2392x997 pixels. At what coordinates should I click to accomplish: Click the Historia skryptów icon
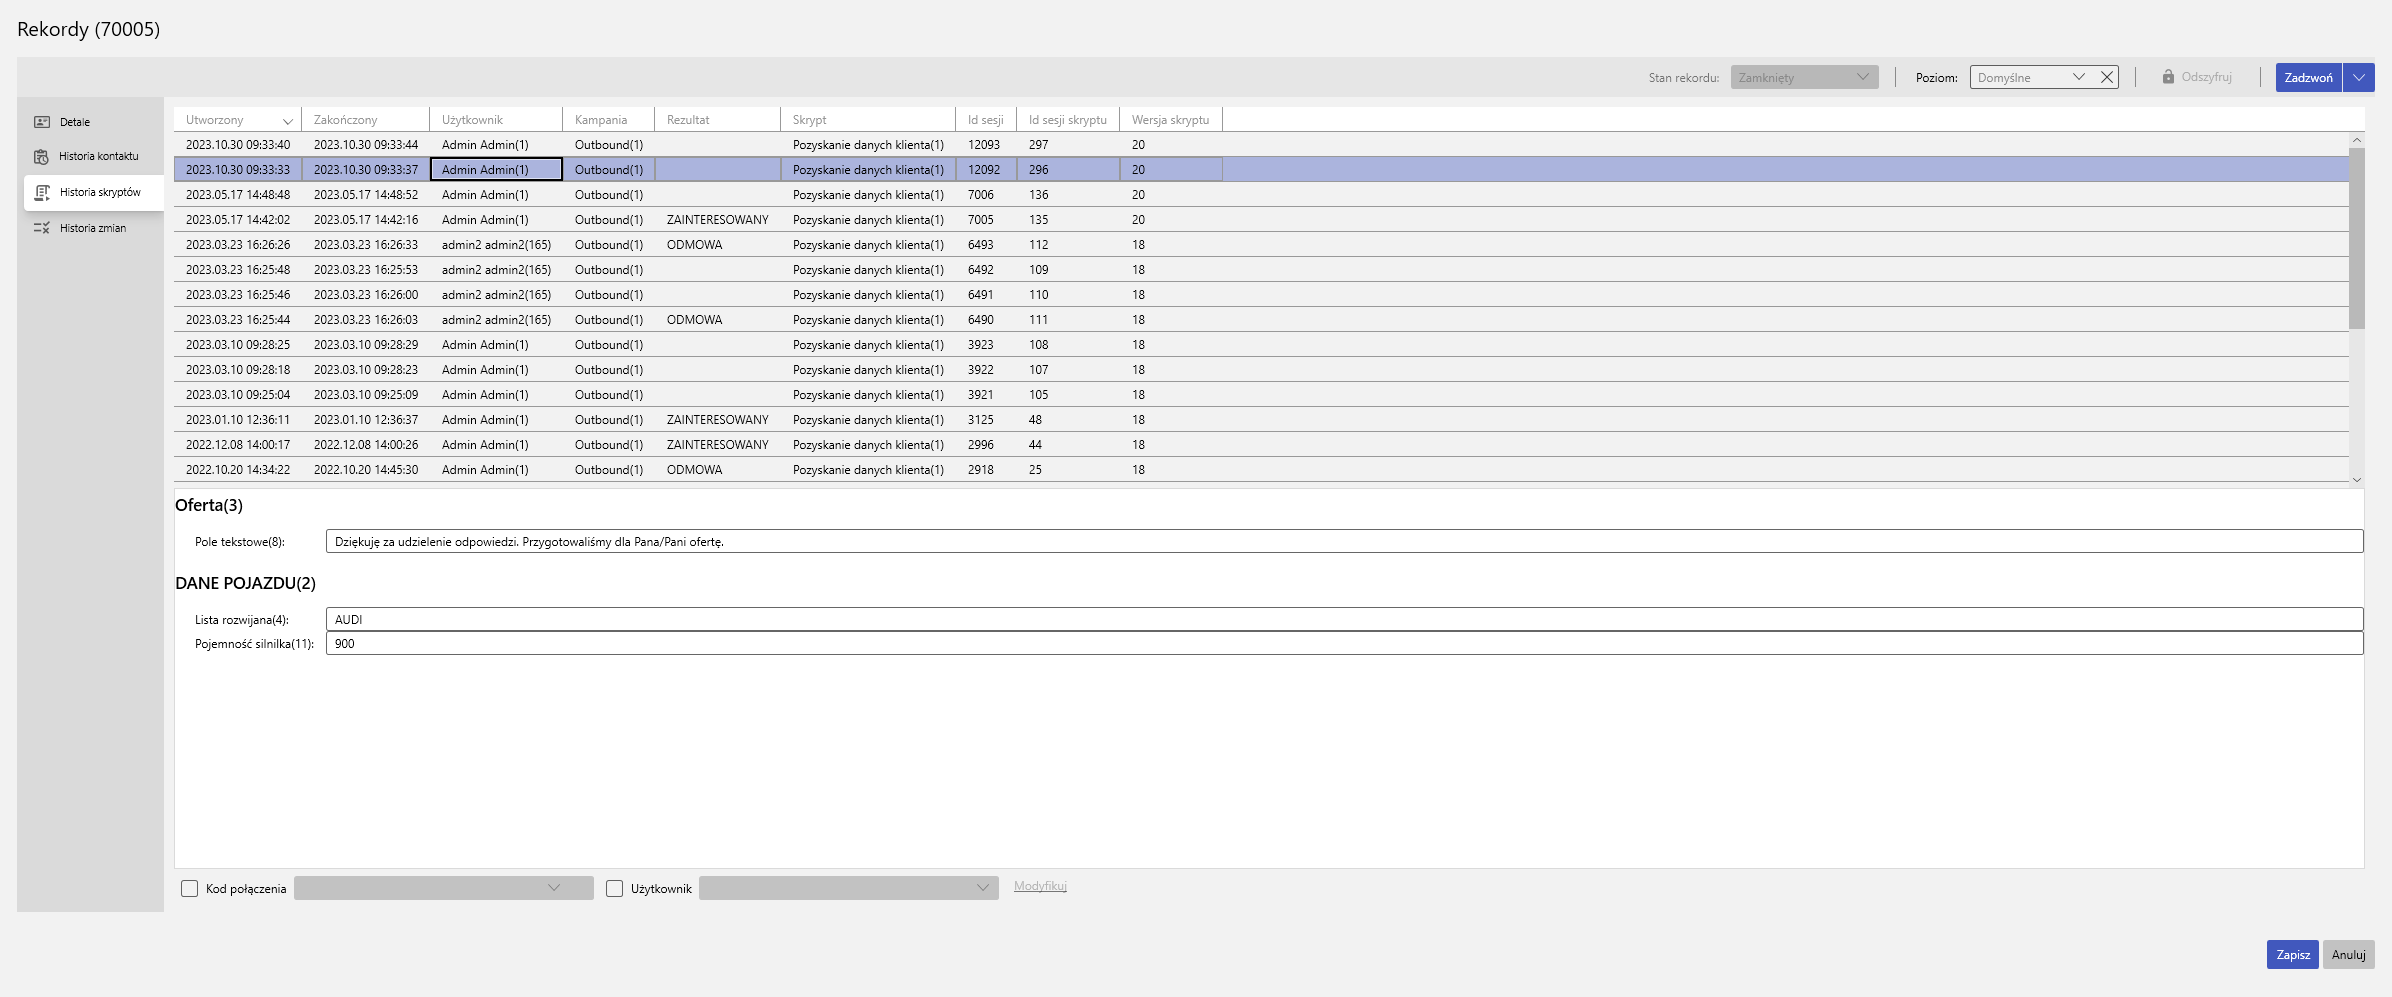pos(42,192)
